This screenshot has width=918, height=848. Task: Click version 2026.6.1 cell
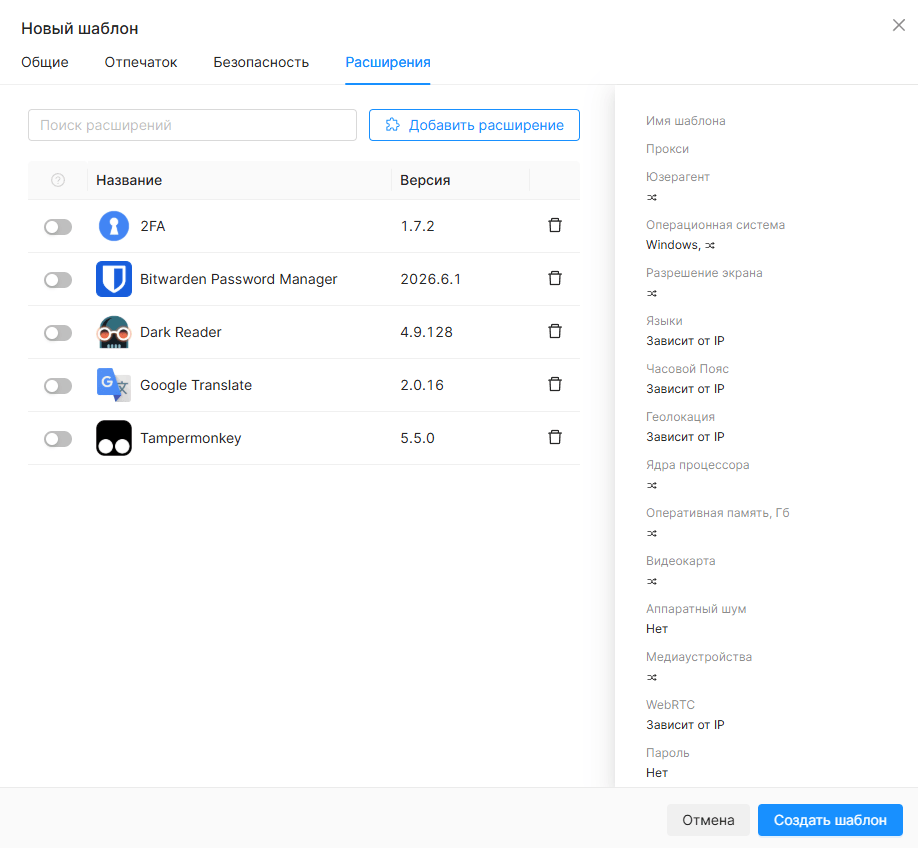[431, 279]
